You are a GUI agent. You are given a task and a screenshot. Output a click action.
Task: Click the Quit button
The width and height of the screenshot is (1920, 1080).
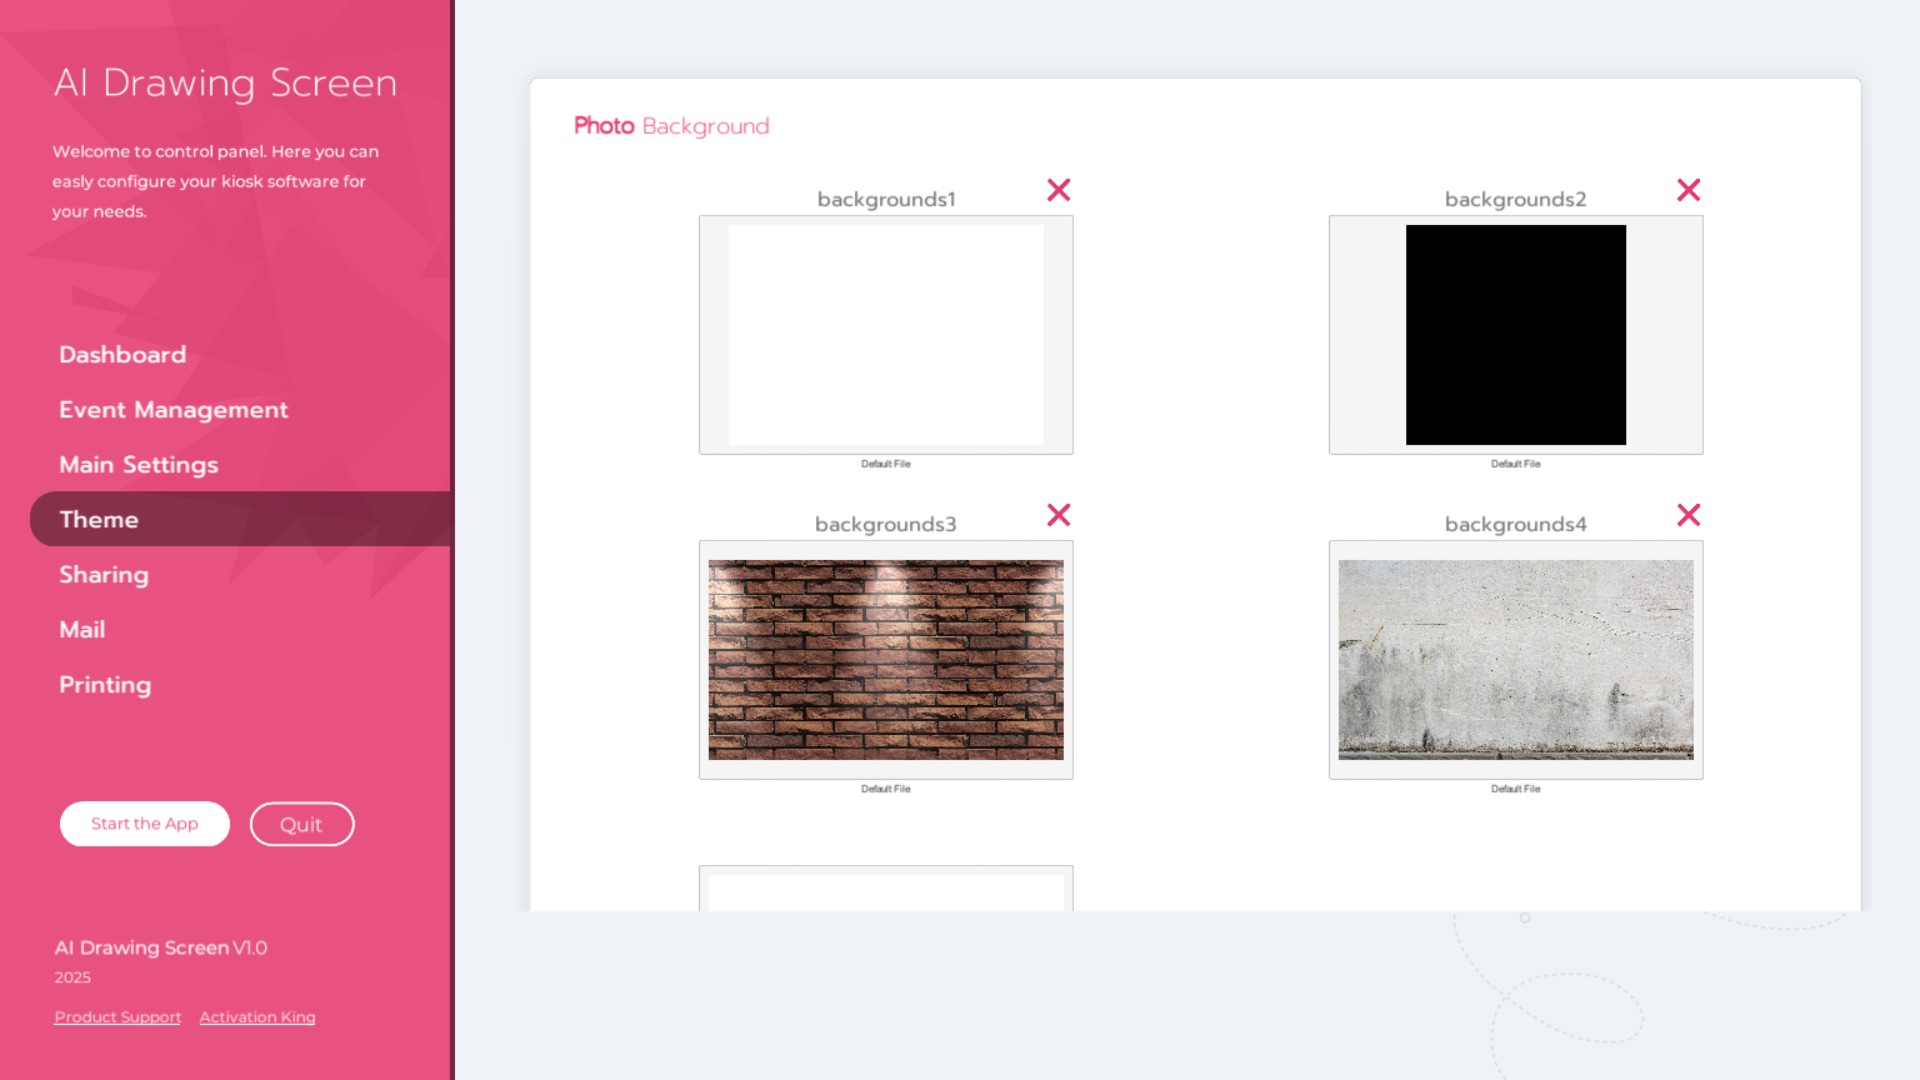(x=301, y=824)
